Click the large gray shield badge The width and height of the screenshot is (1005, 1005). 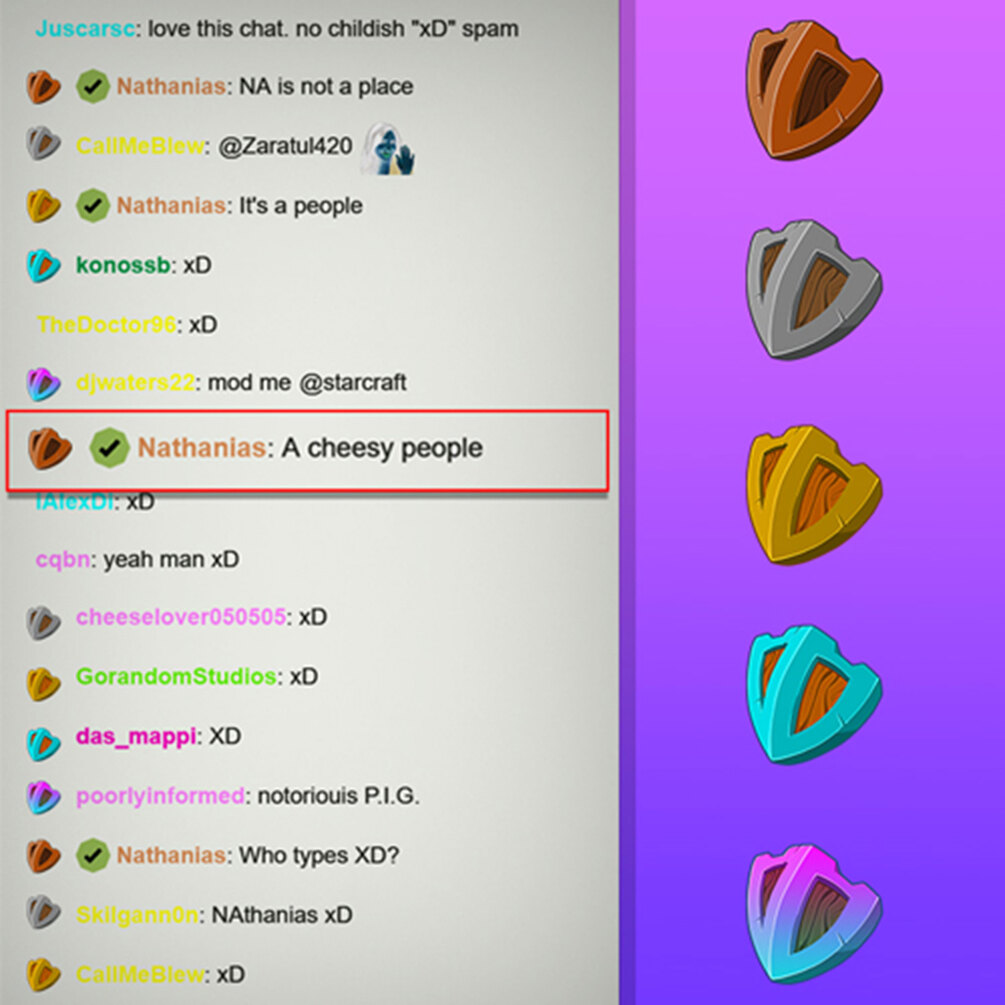pyautogui.click(x=813, y=290)
